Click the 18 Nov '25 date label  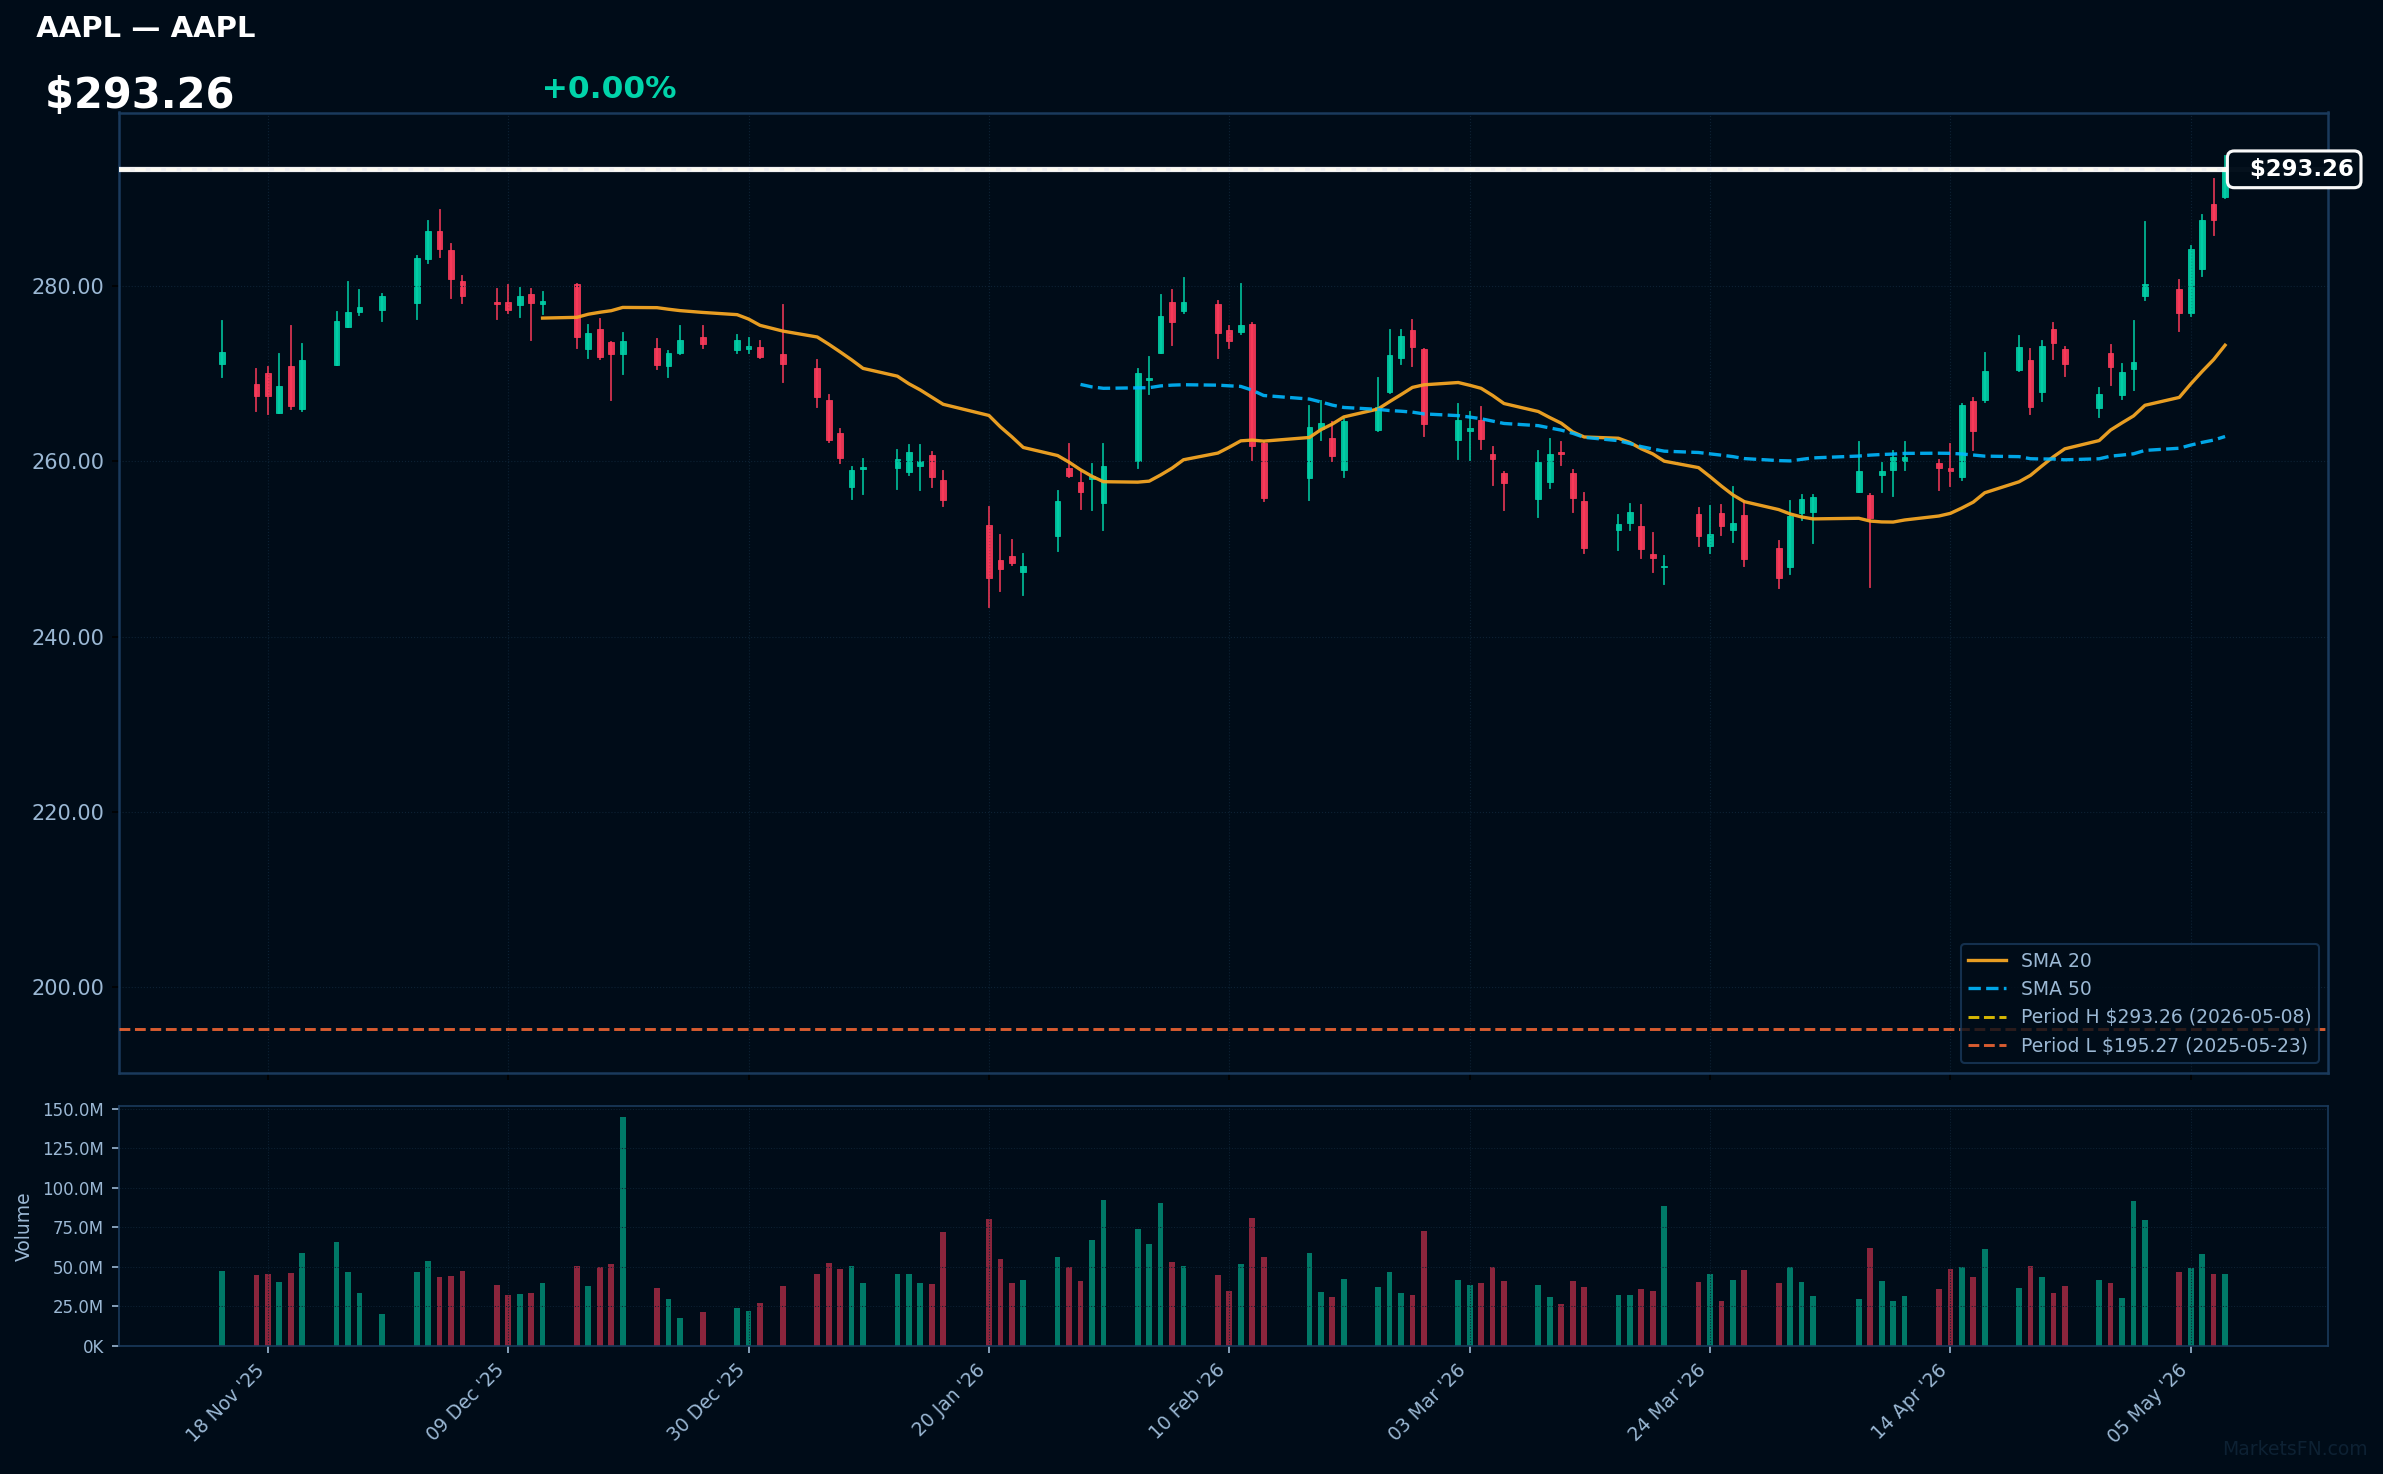tap(226, 1402)
